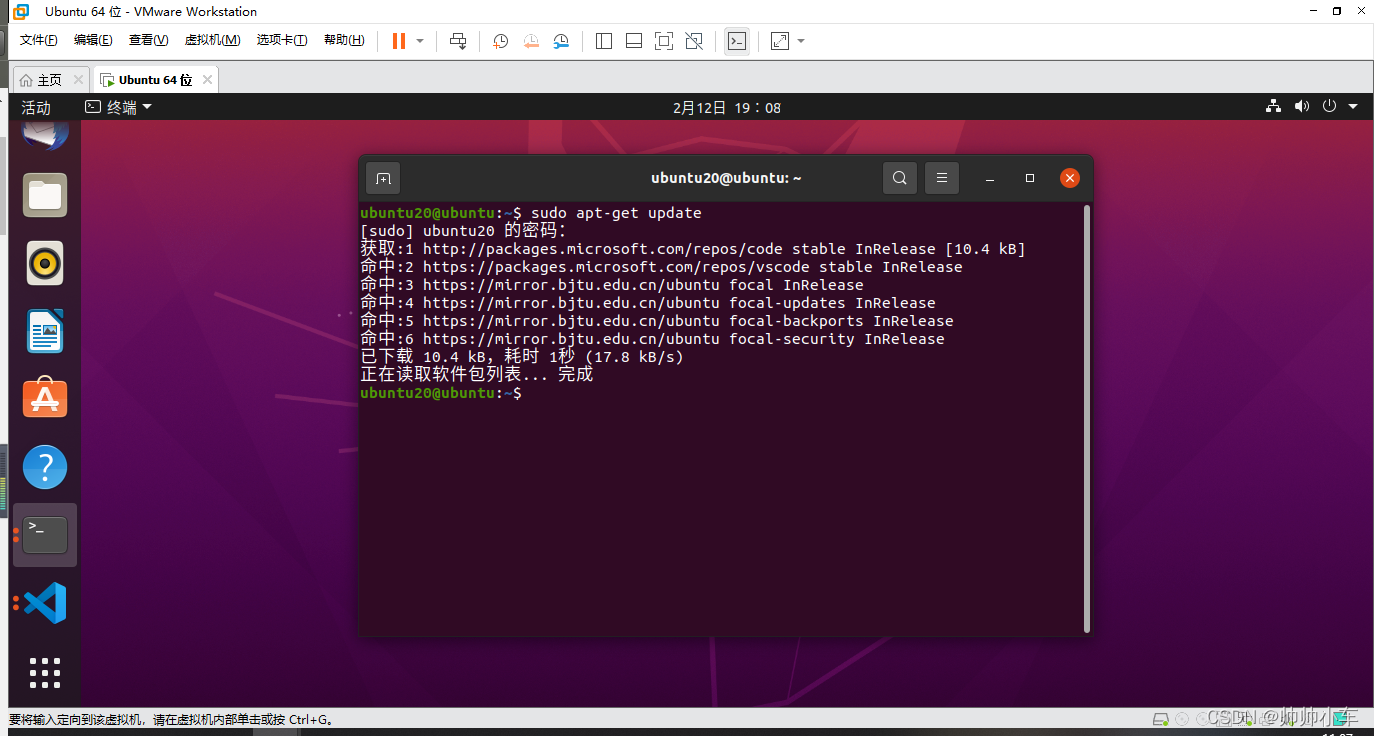Enter full screen mode via the toolbar icon
The height and width of the screenshot is (736, 1374).
tap(663, 41)
